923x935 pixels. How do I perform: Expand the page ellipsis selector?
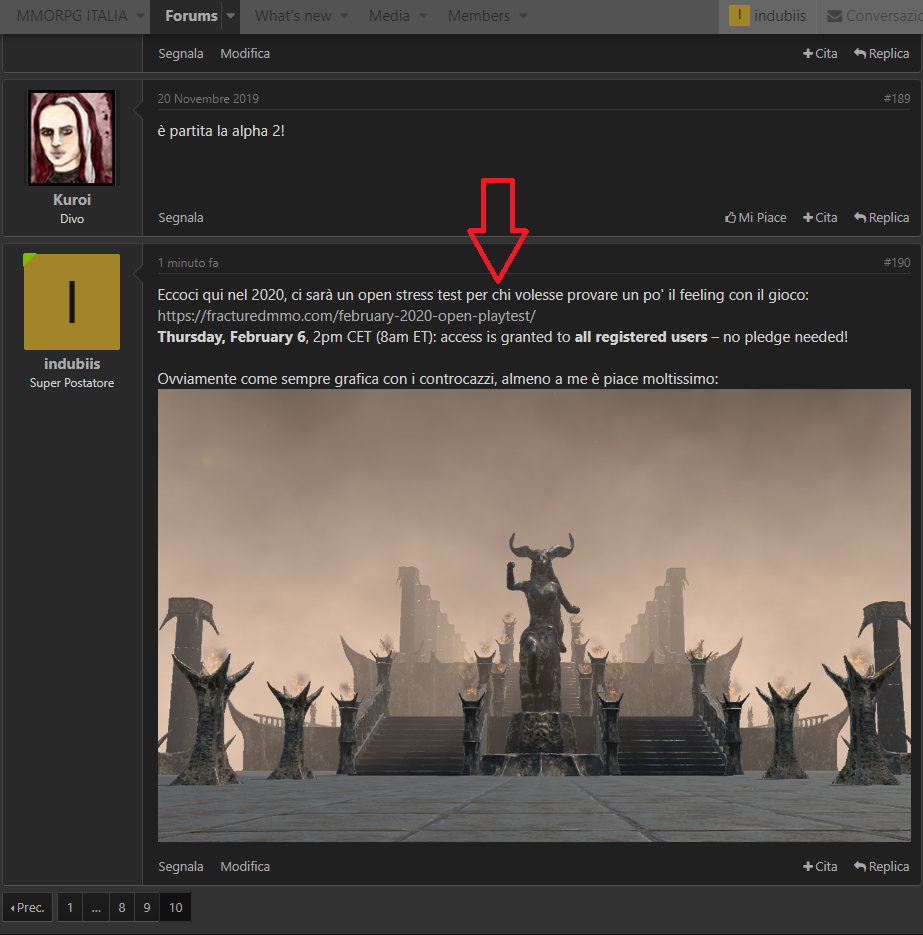click(96, 908)
